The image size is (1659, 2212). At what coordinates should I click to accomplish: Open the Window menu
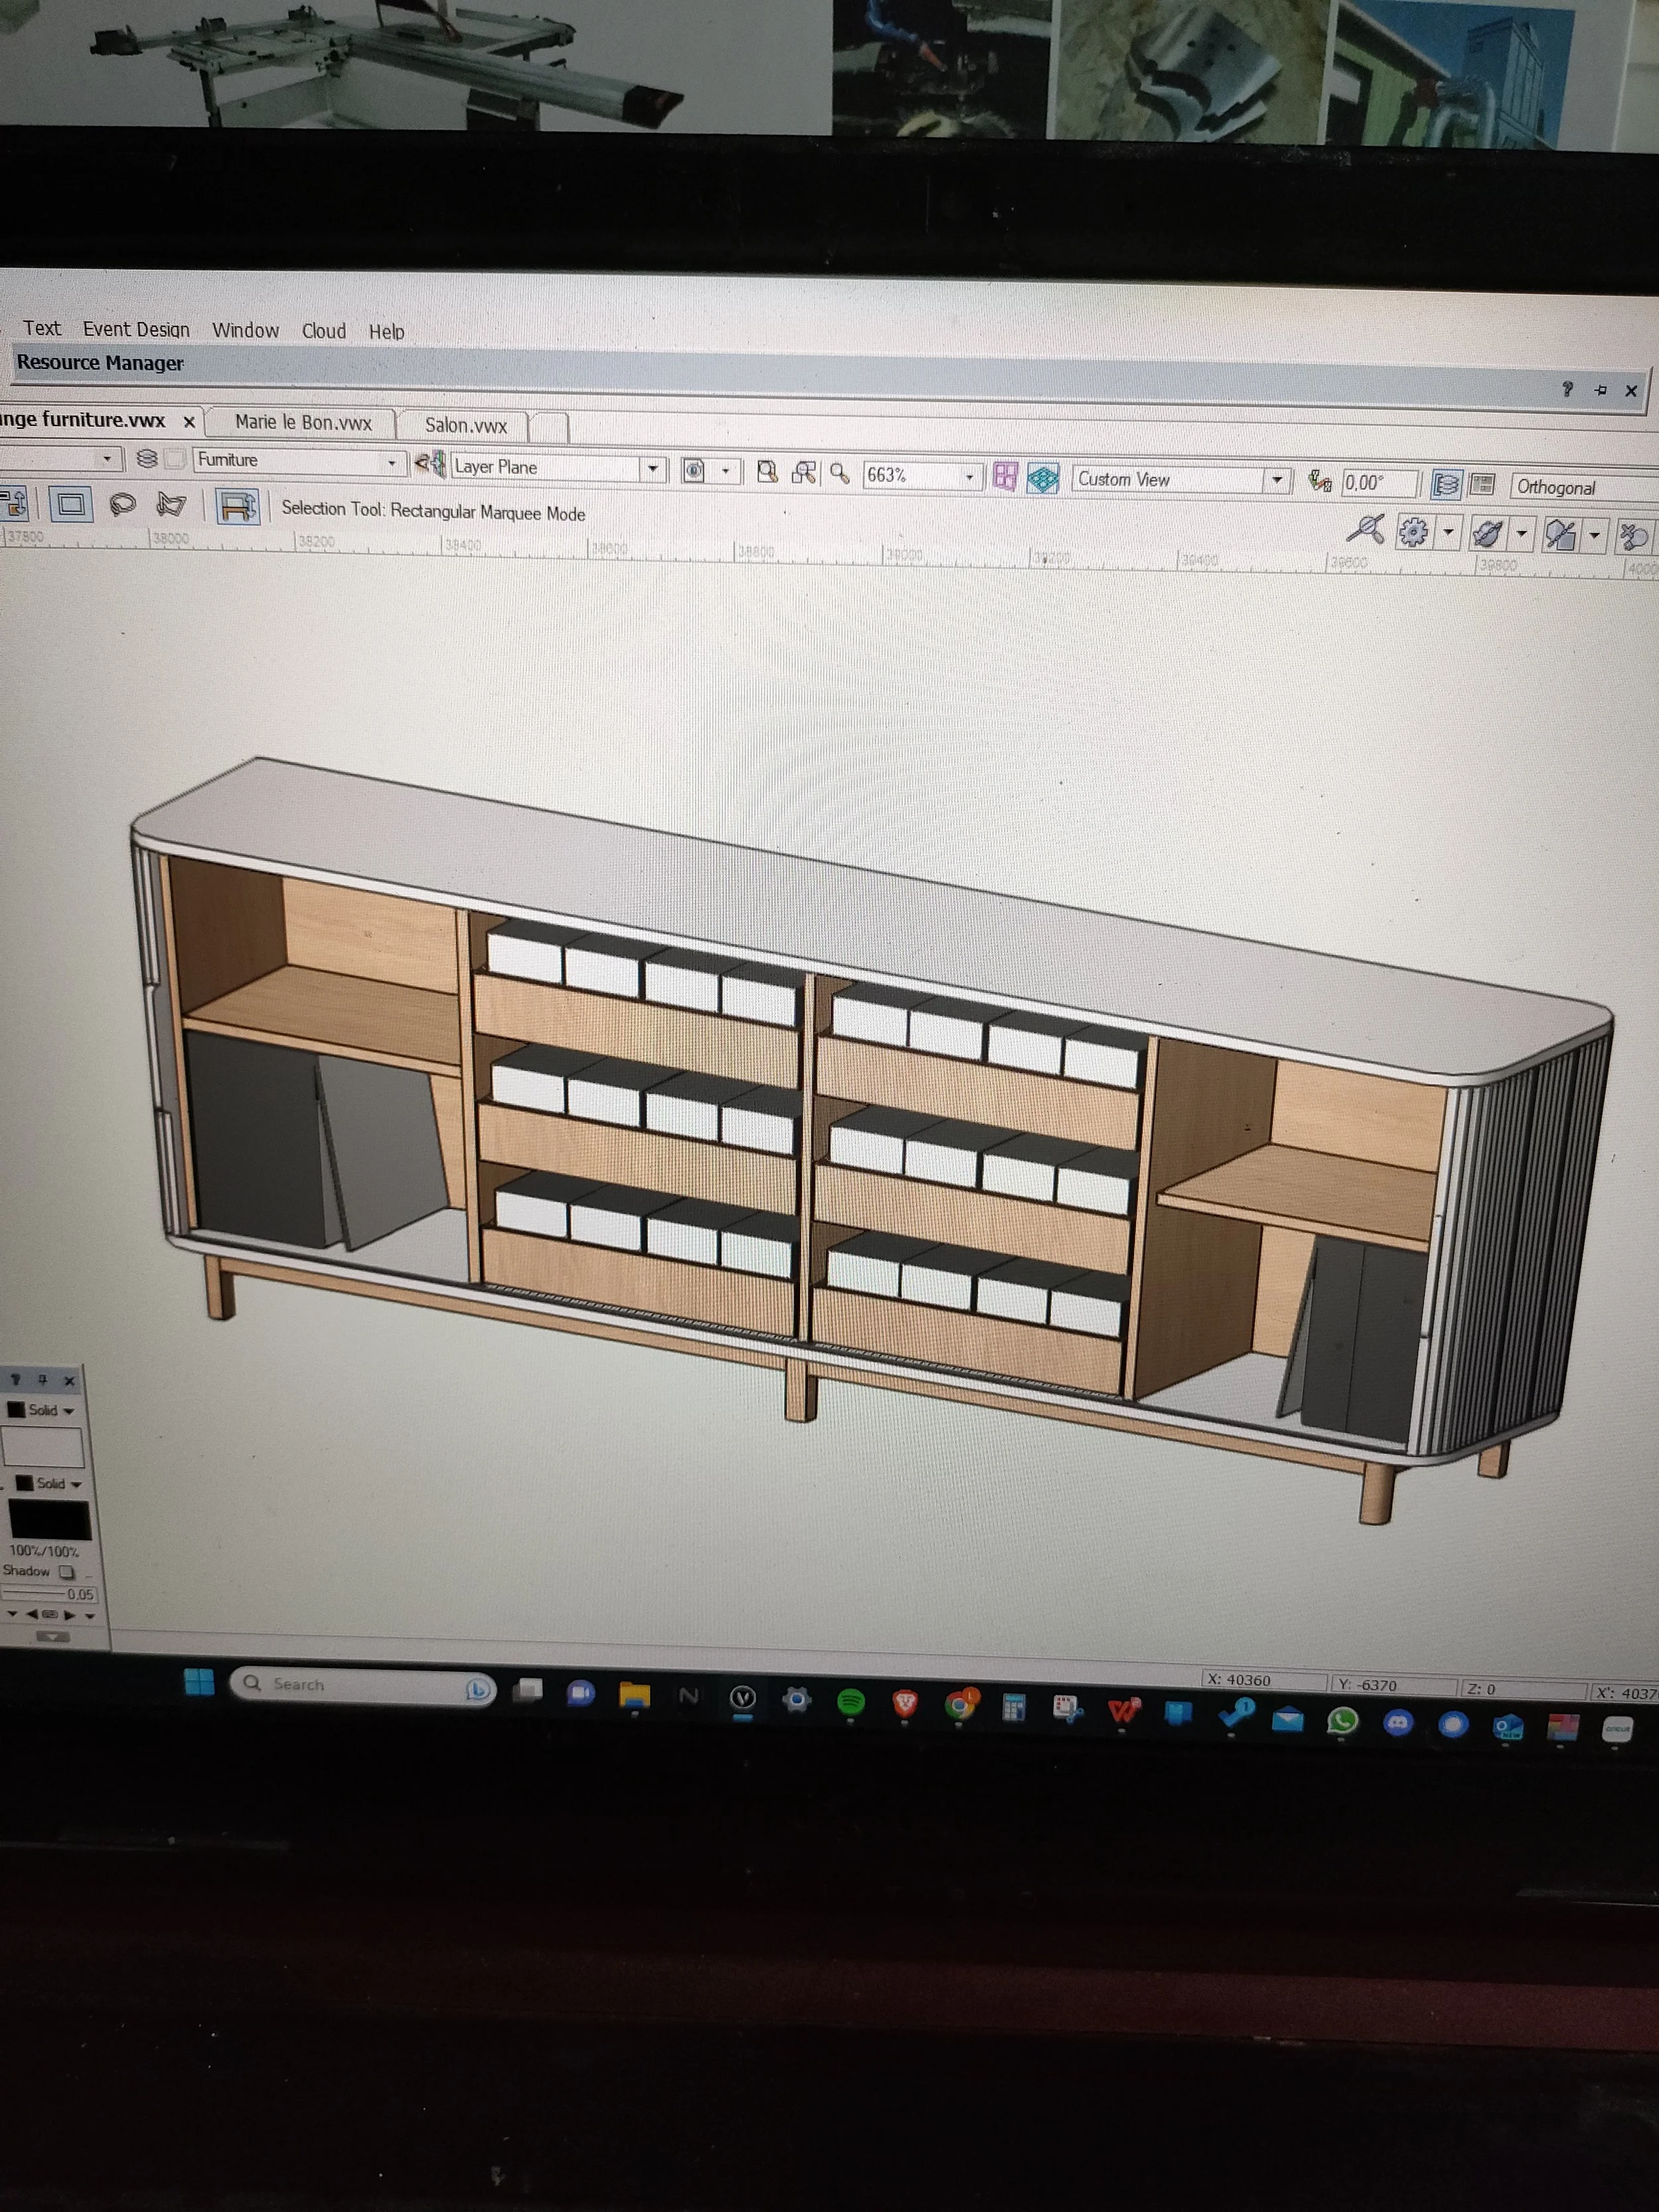pyautogui.click(x=245, y=330)
